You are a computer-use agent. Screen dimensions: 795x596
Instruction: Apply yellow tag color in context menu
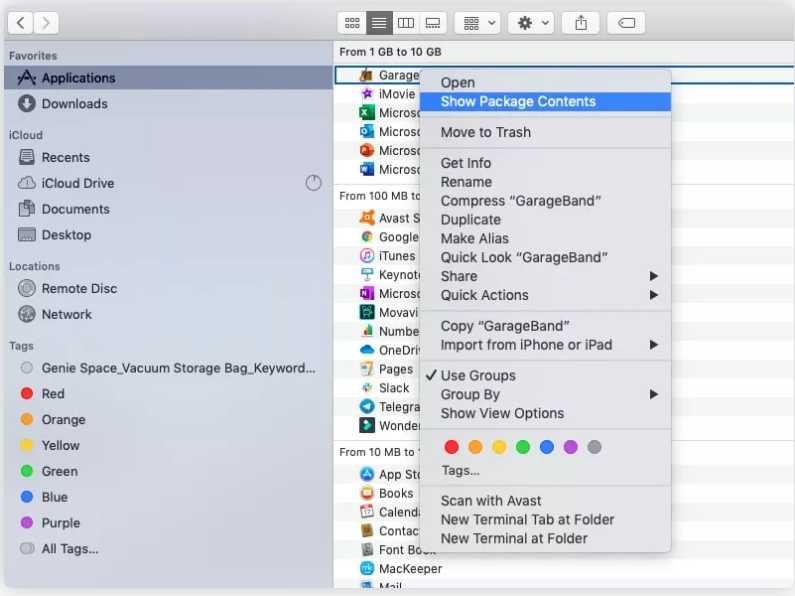coord(499,447)
